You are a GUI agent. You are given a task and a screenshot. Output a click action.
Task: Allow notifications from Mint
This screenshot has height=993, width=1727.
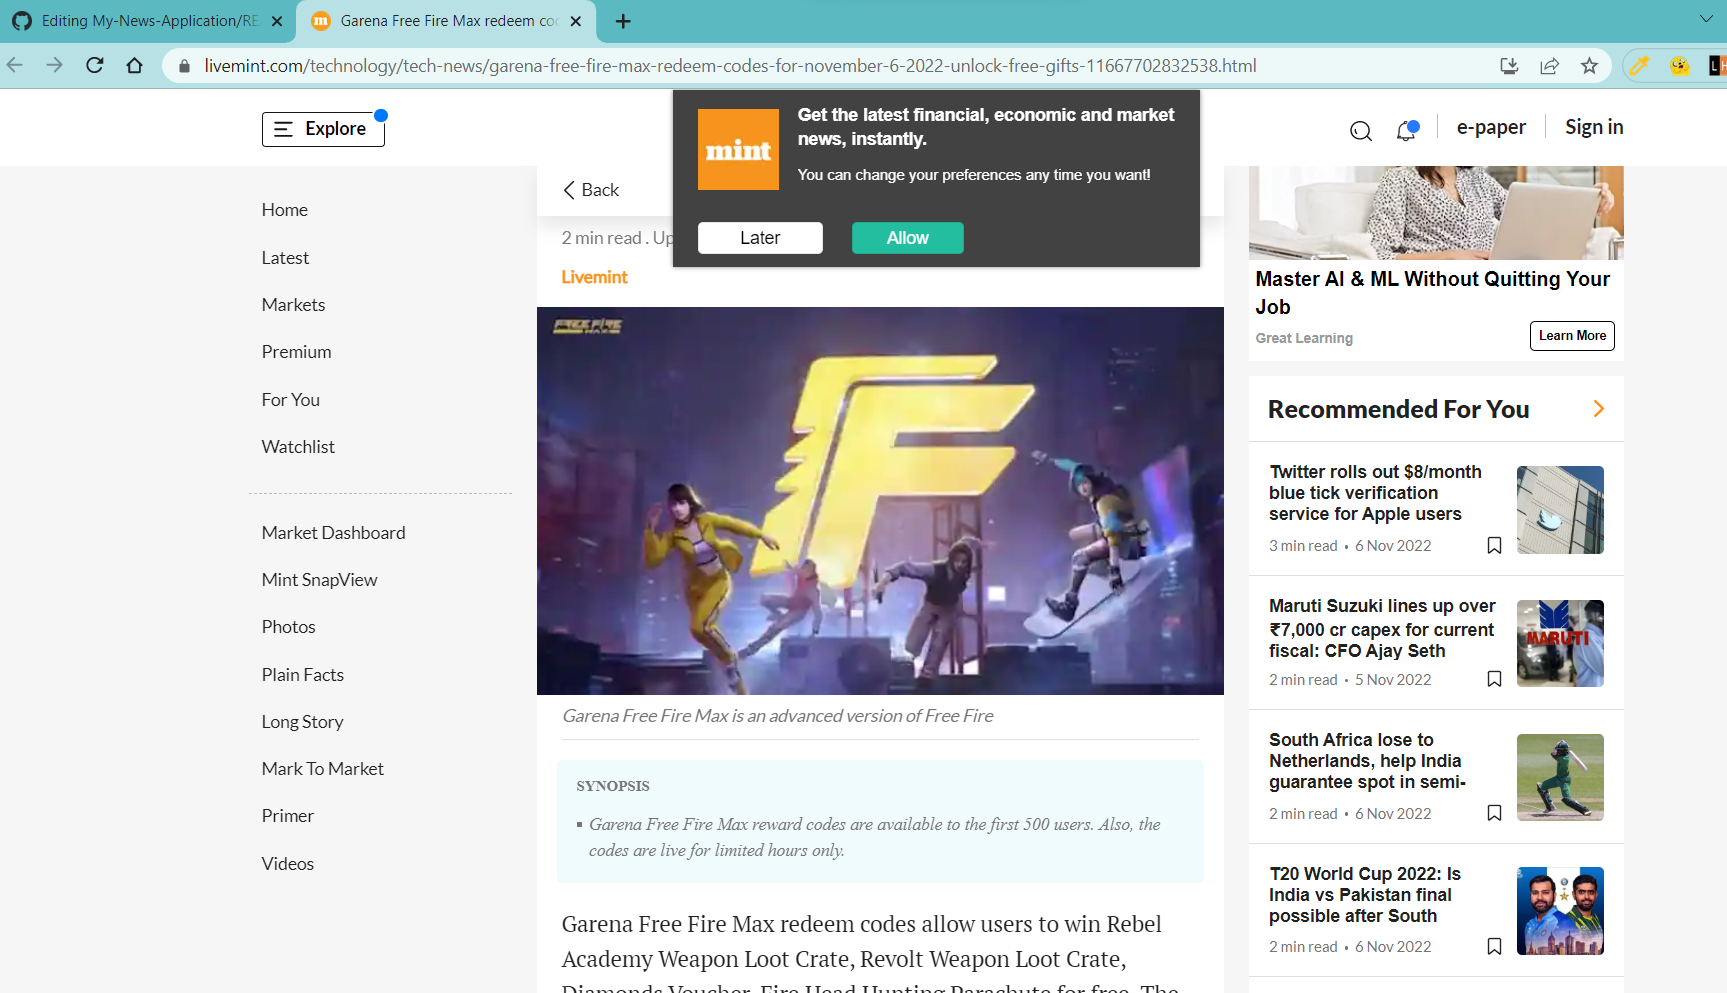tap(906, 238)
